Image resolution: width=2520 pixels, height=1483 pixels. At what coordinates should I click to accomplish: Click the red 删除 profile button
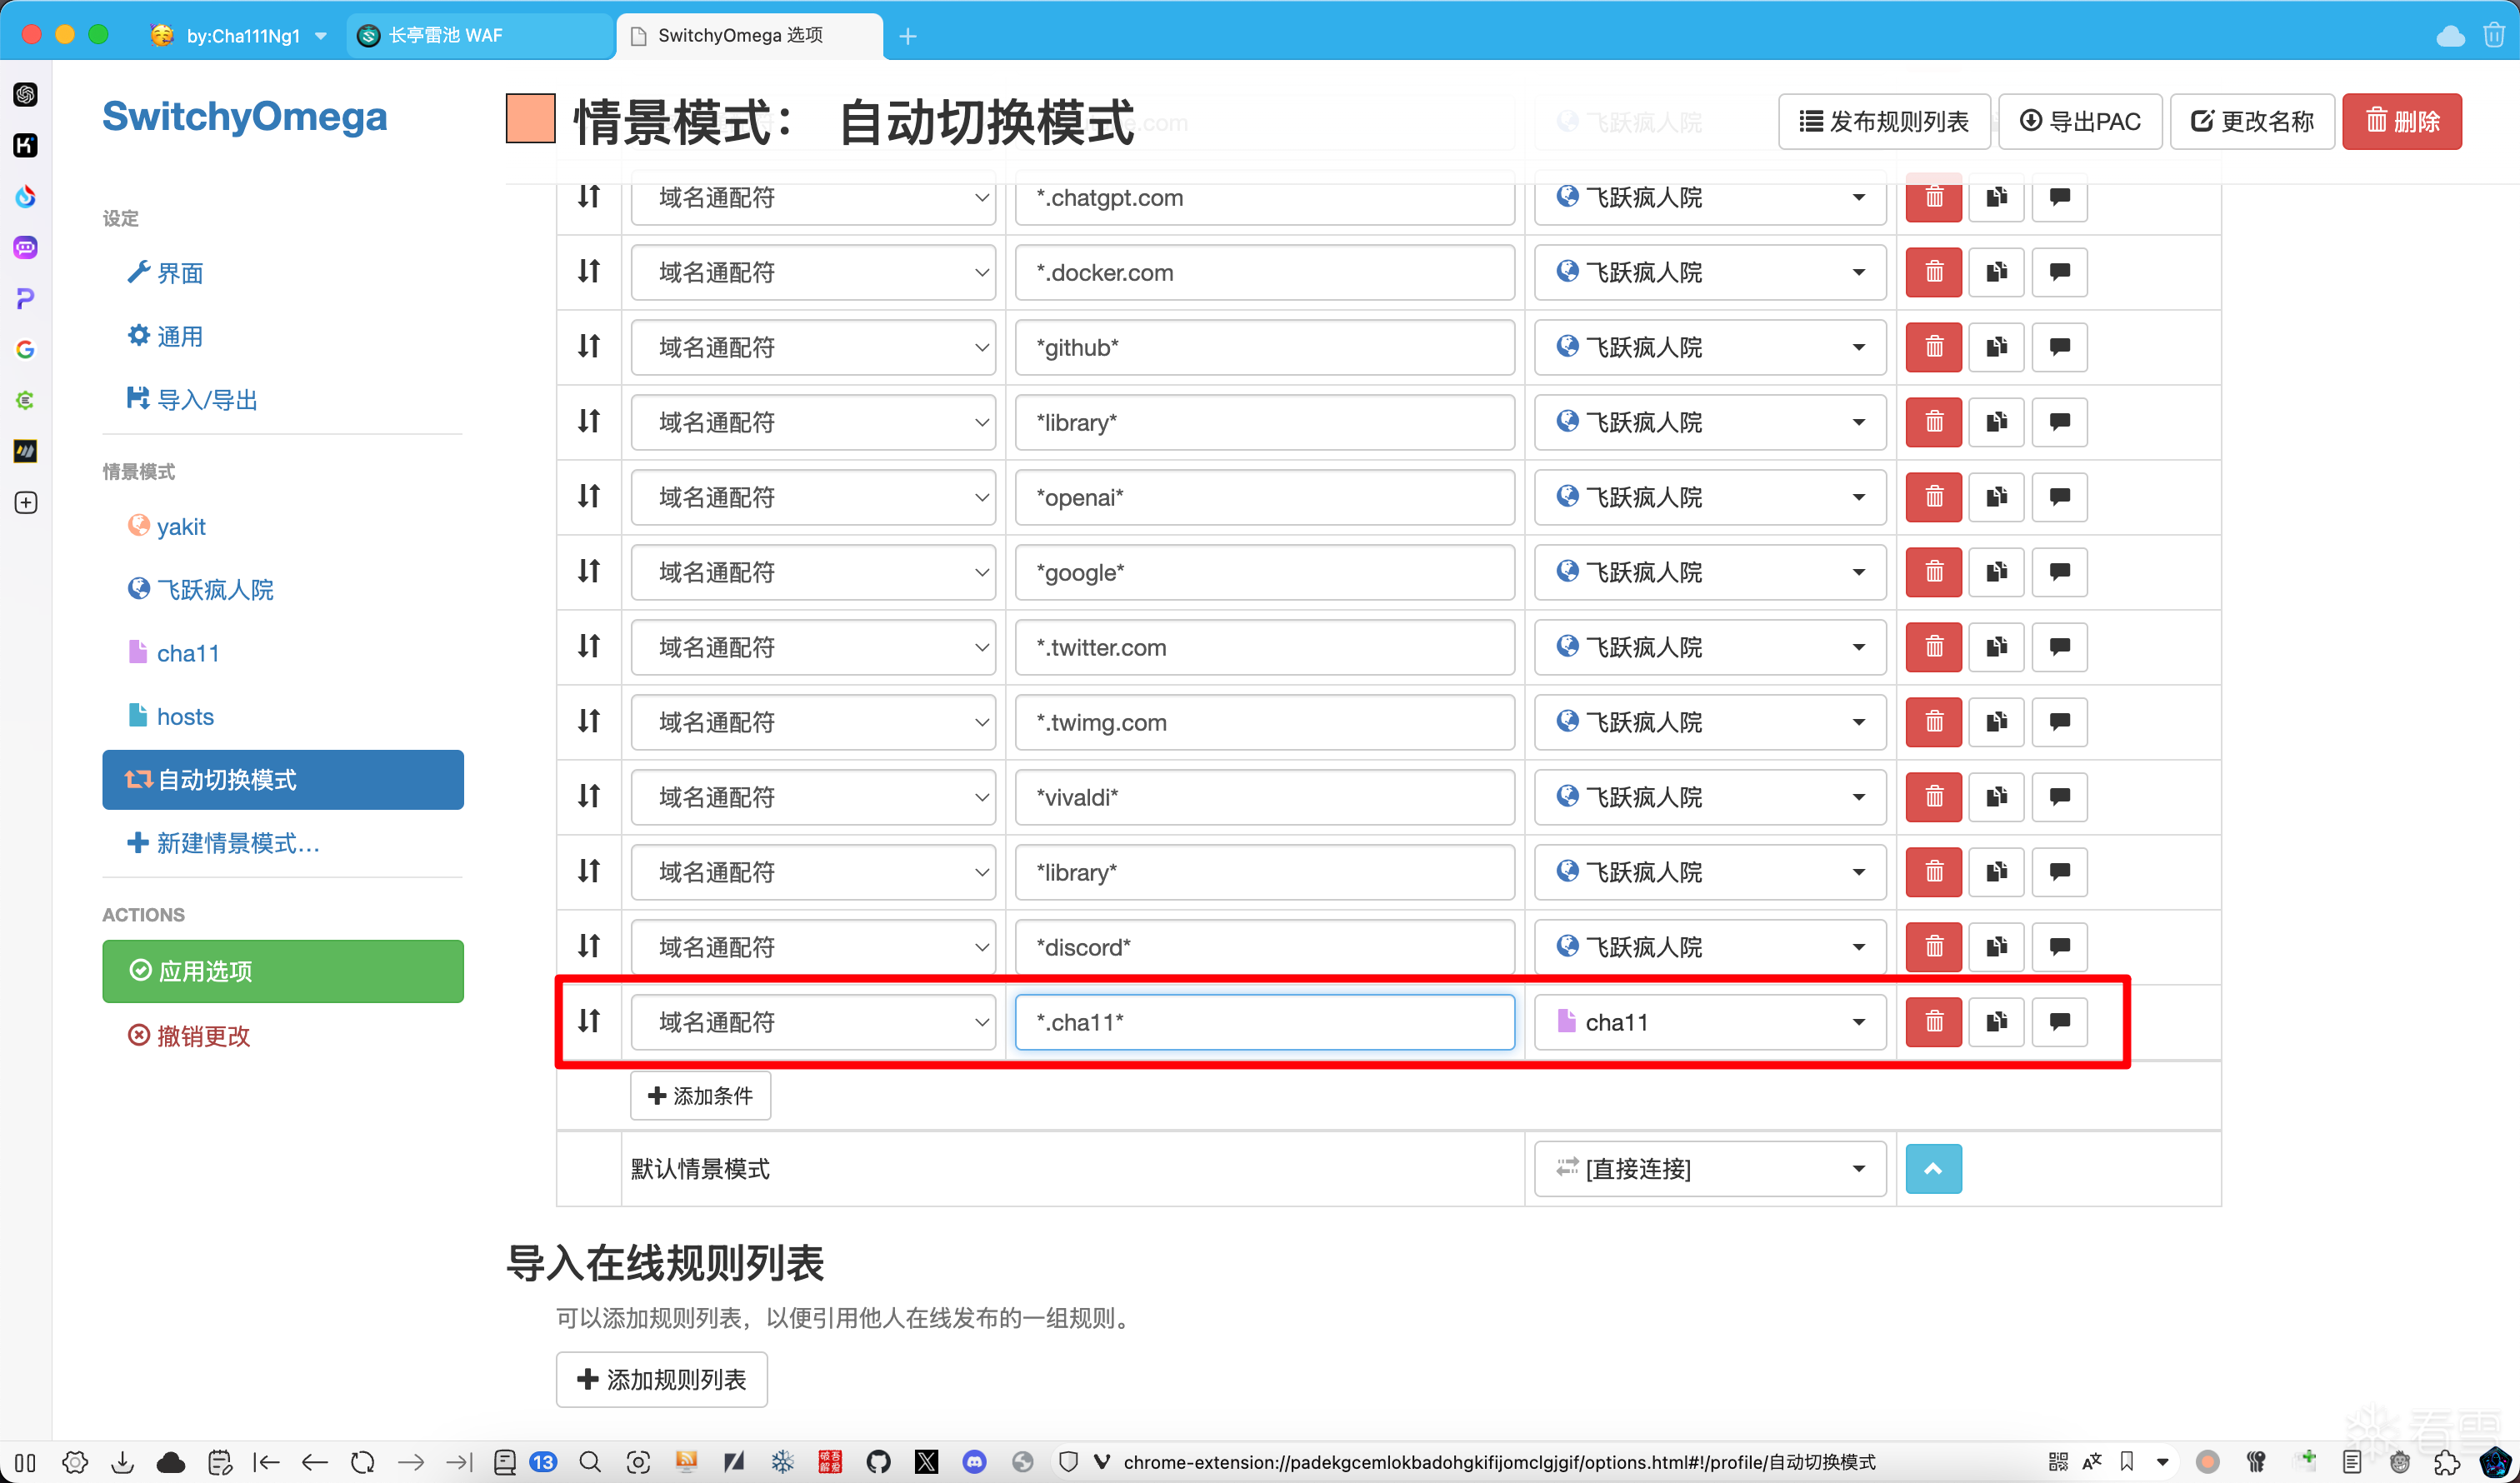coord(2402,121)
